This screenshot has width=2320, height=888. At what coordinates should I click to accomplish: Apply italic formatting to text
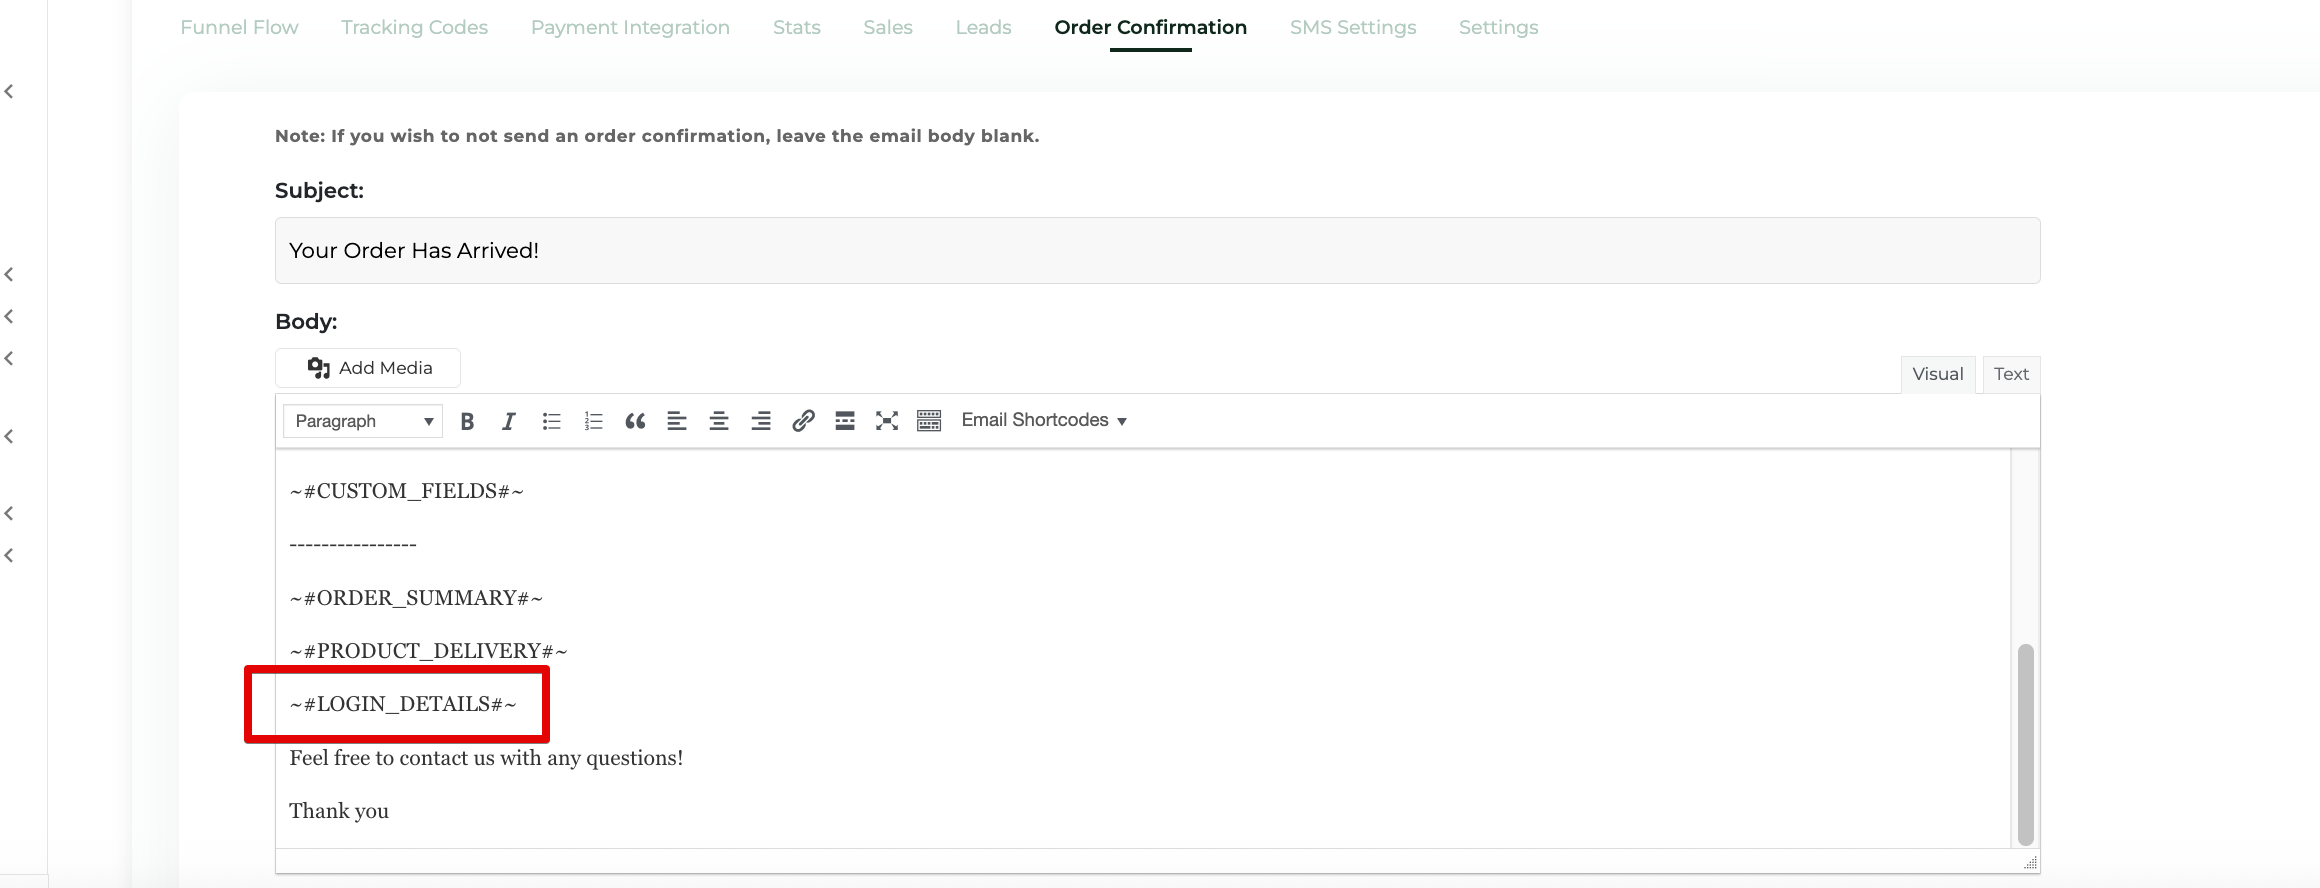click(x=509, y=421)
